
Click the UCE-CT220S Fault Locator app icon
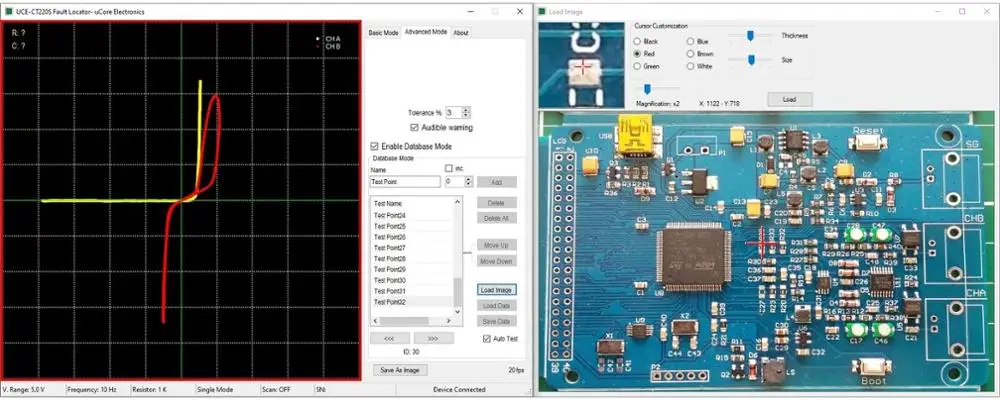pyautogui.click(x=8, y=11)
